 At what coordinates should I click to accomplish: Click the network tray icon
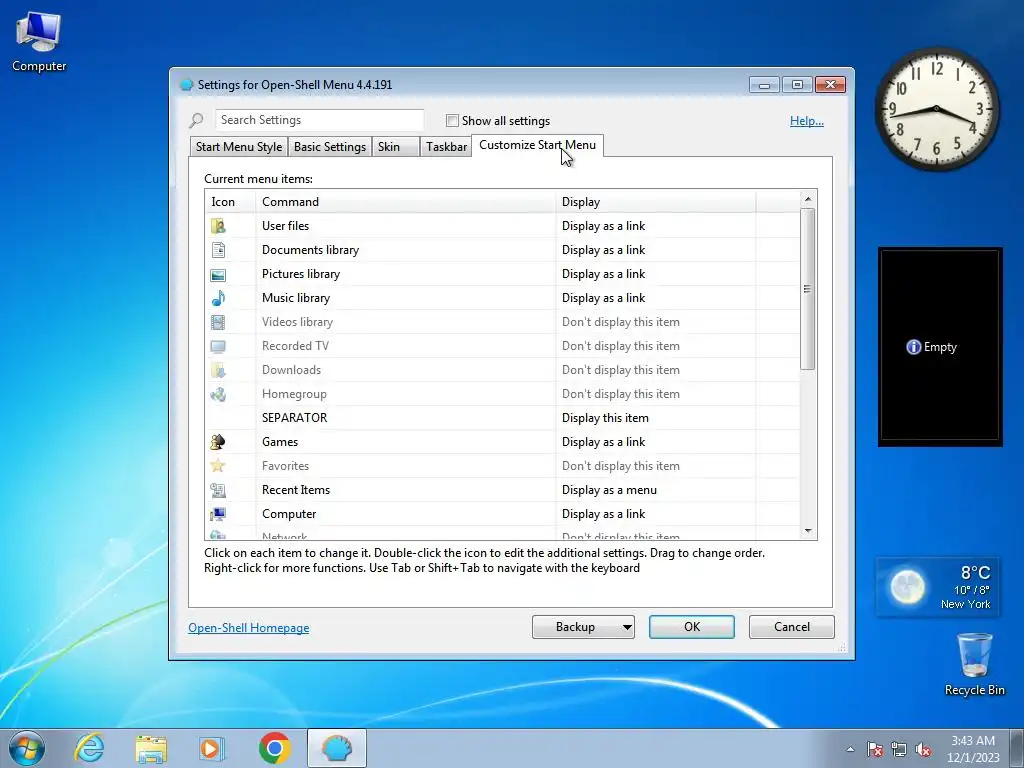tap(899, 750)
